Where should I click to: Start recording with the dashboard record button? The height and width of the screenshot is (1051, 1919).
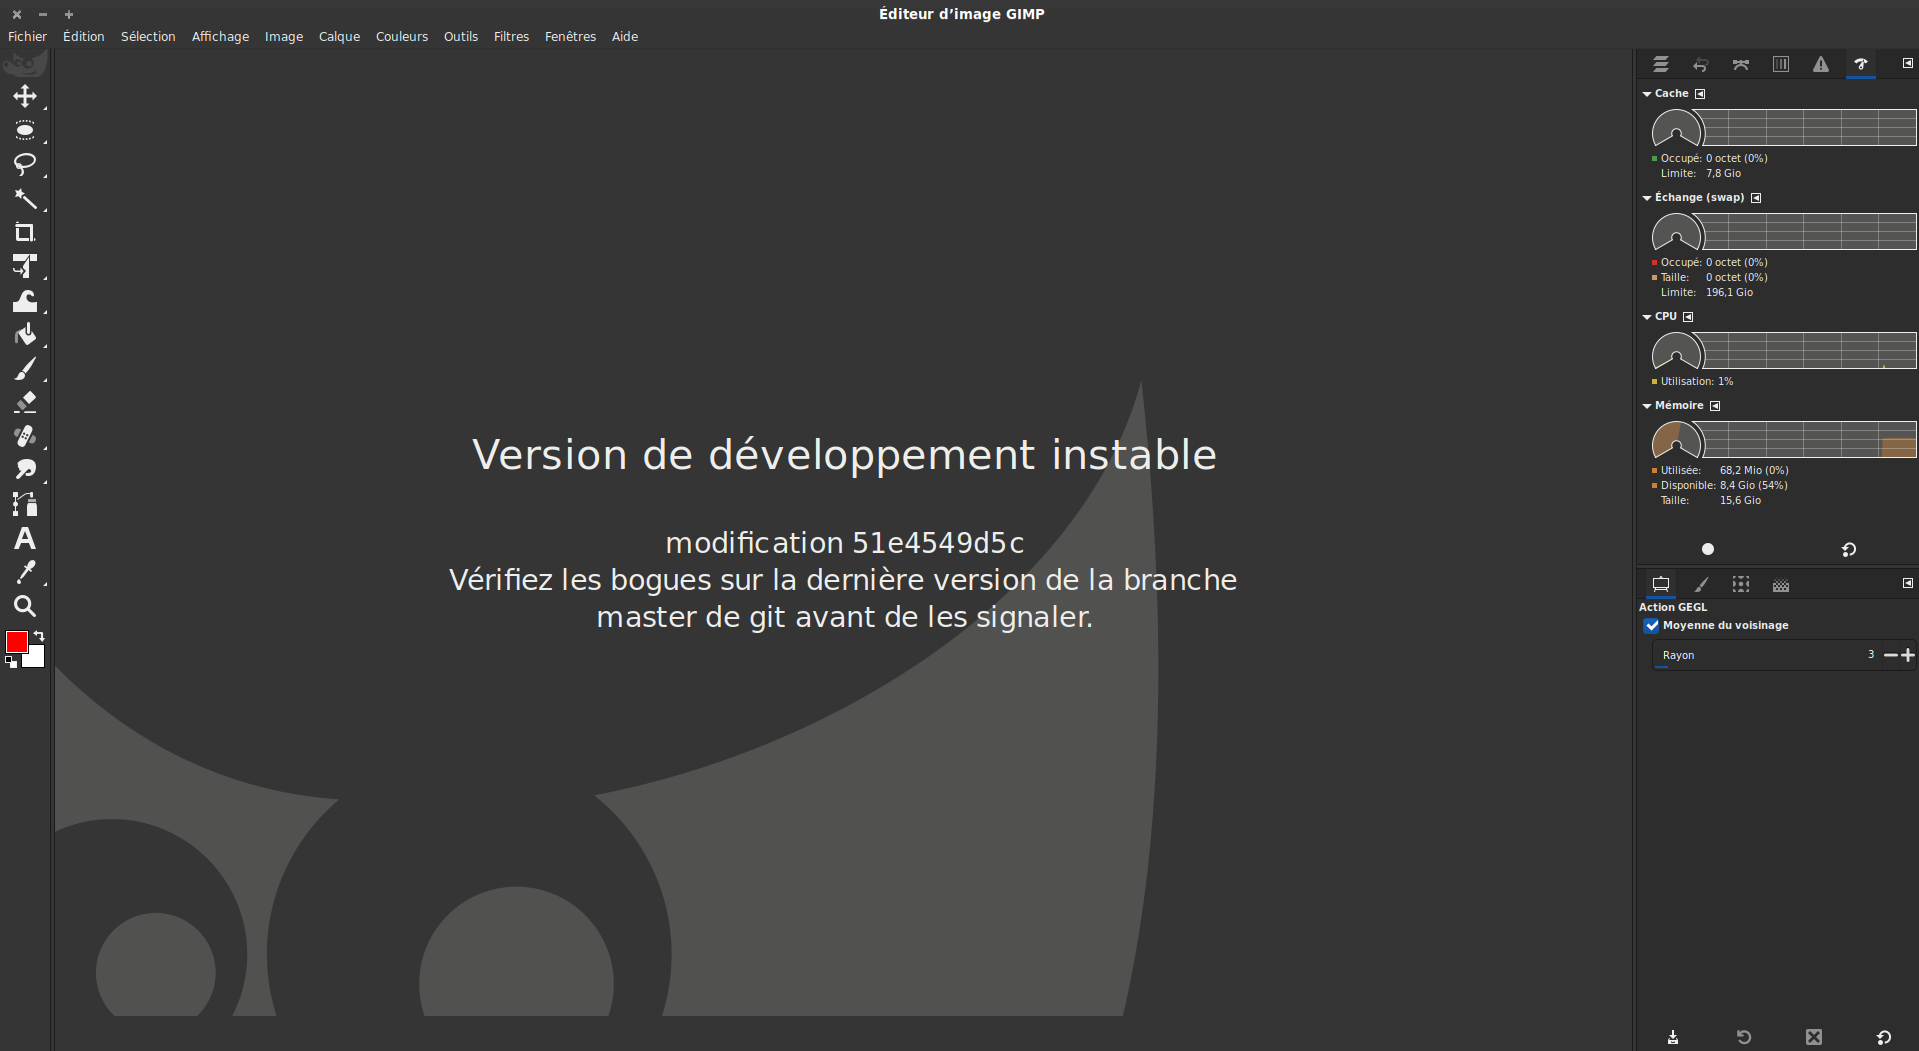1708,549
